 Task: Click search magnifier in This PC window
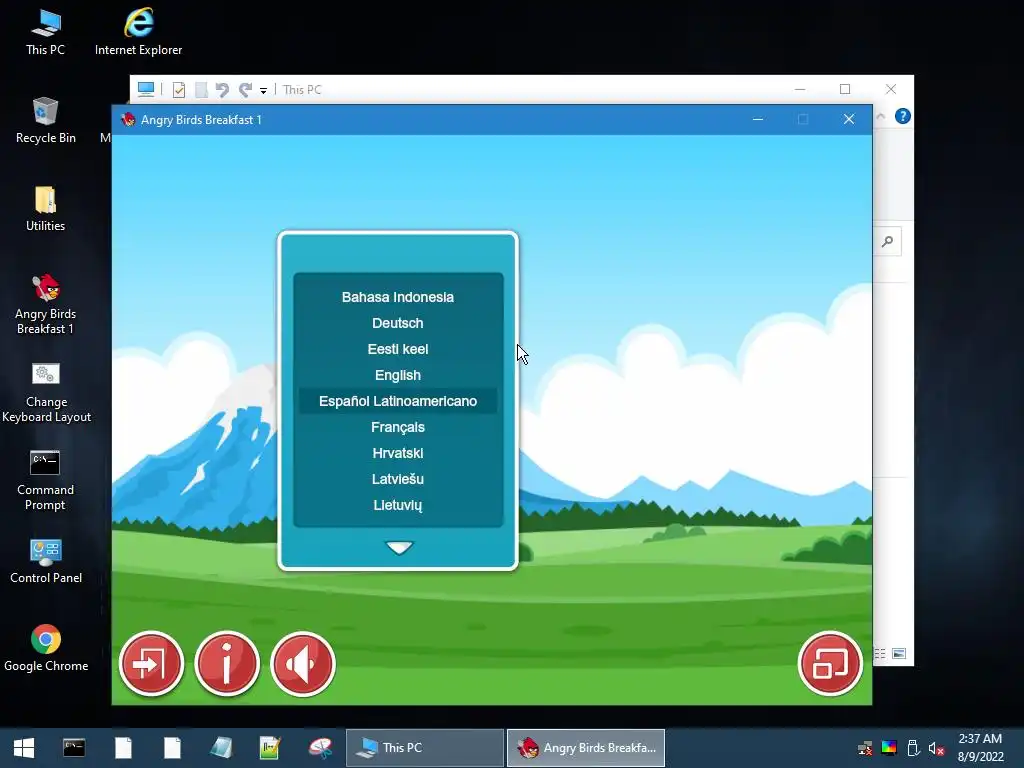click(x=887, y=242)
